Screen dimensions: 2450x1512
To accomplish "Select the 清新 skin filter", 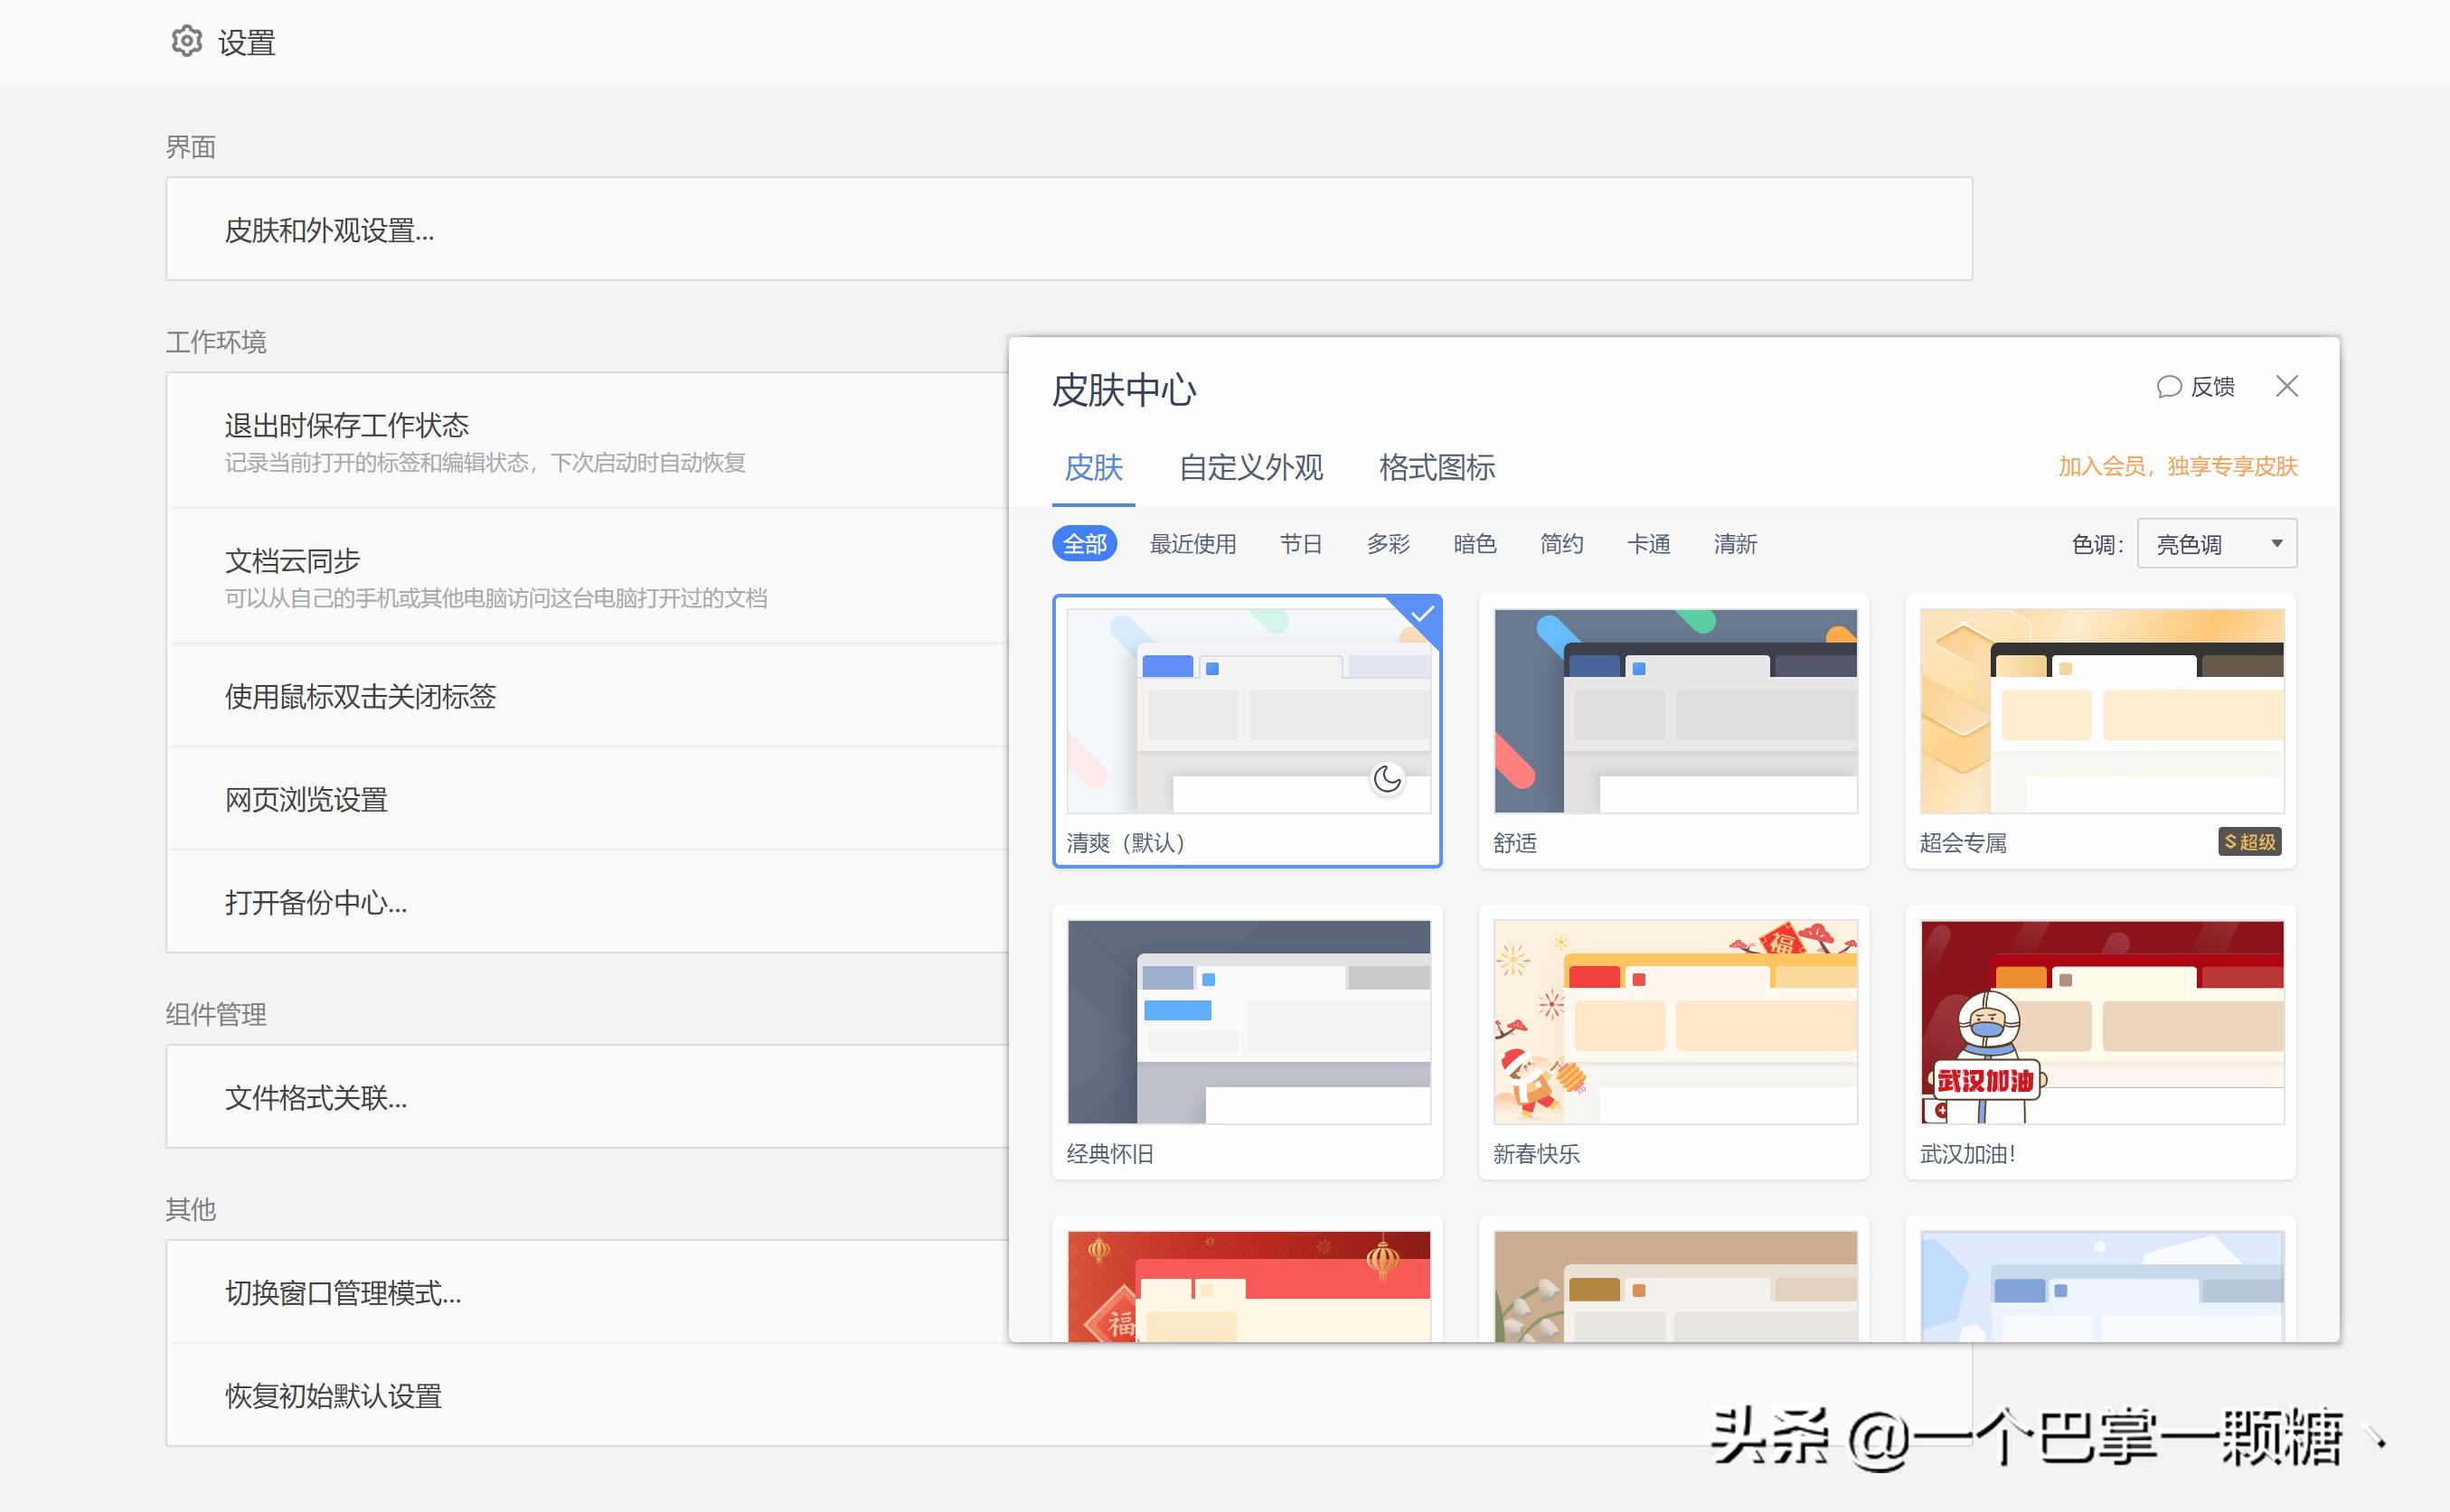I will click(1734, 544).
